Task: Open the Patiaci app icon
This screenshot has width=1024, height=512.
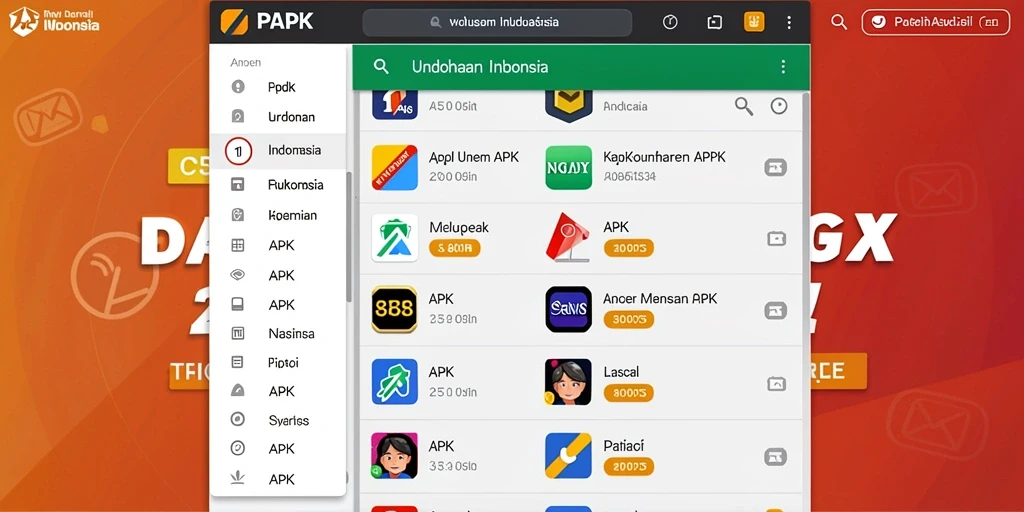Action: click(x=568, y=455)
